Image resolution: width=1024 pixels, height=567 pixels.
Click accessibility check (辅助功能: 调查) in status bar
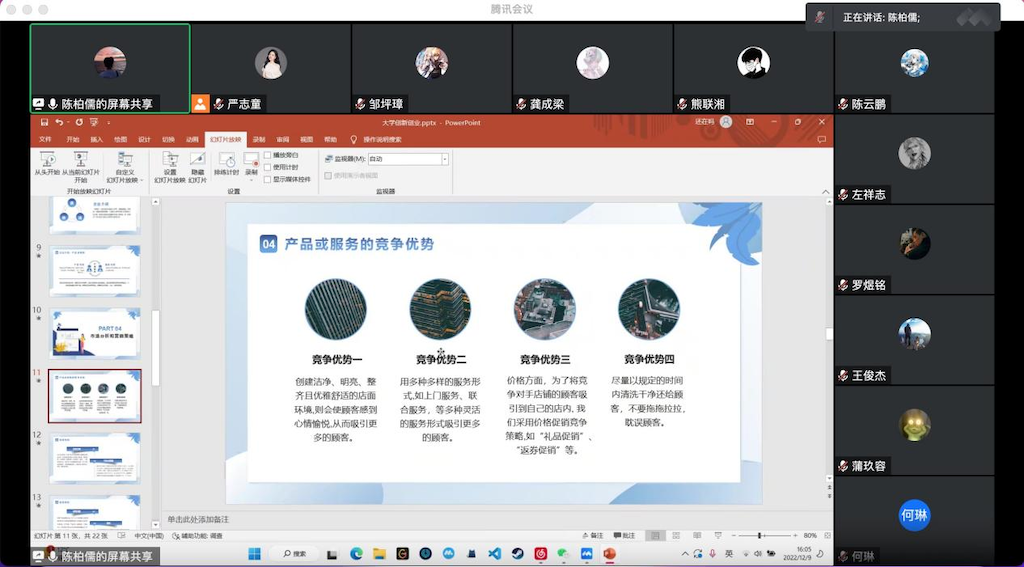[198, 536]
